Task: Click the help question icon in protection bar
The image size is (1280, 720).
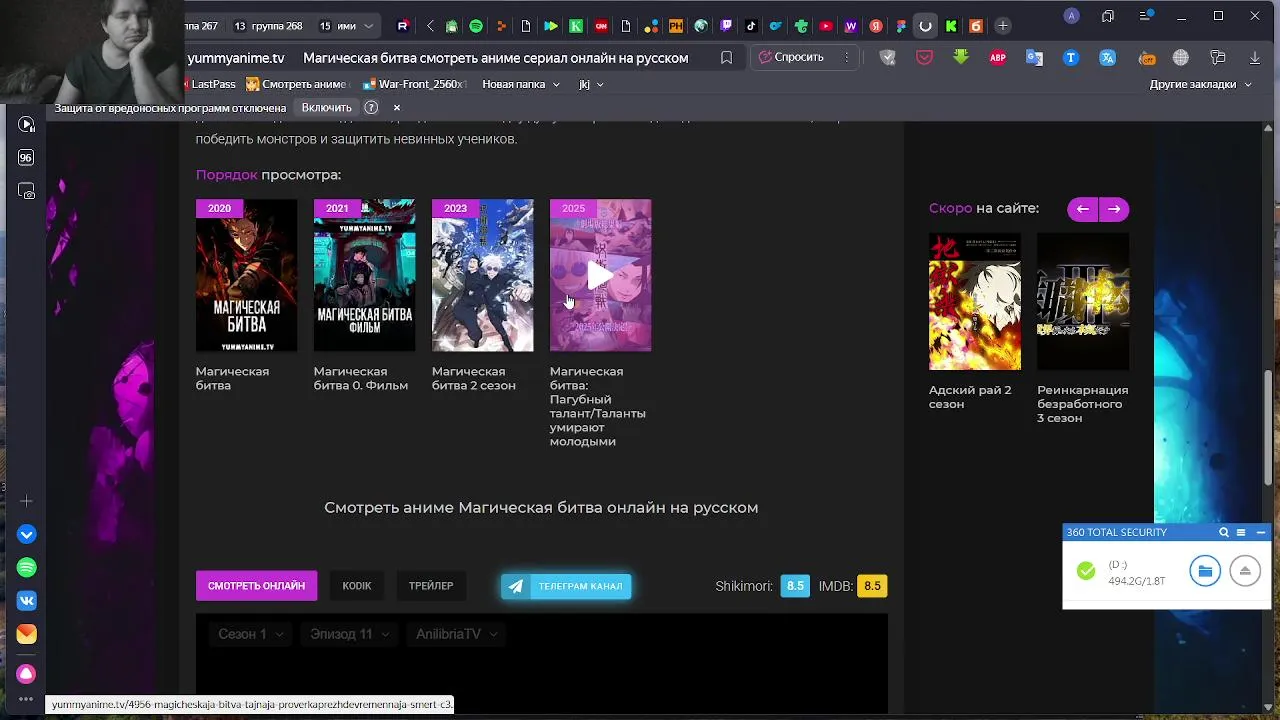Action: (x=371, y=107)
